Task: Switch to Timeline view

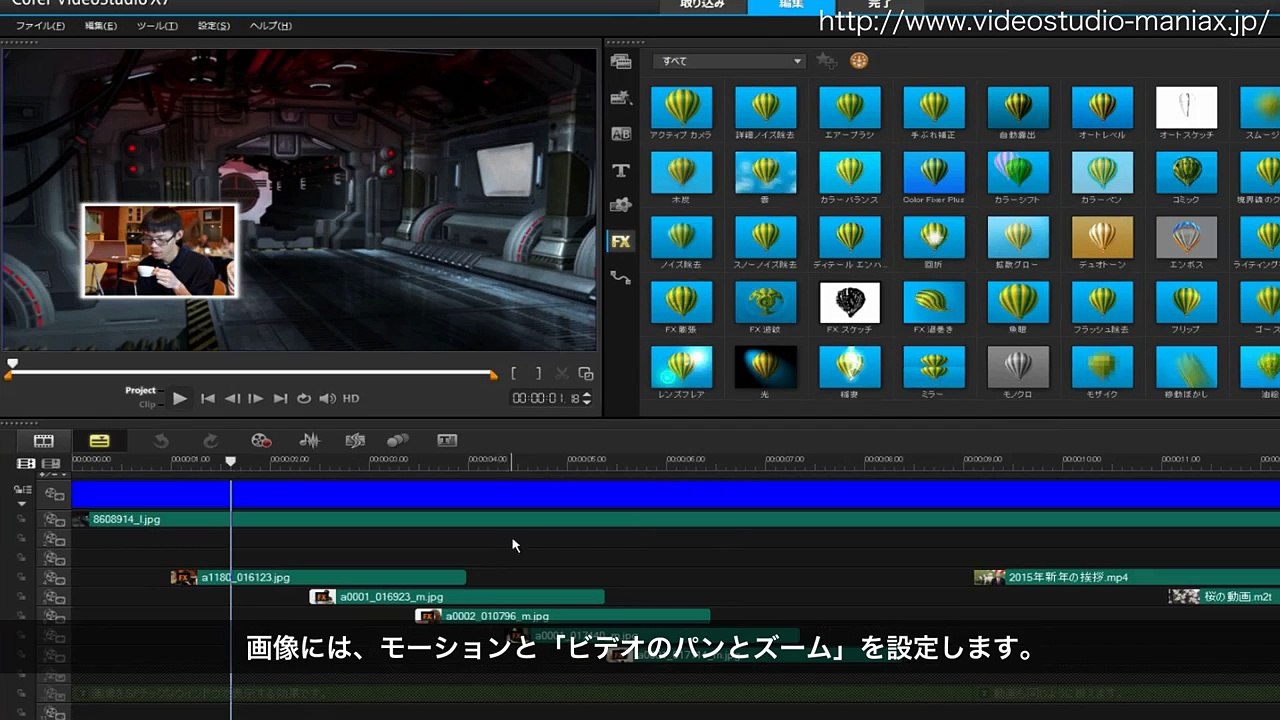Action: [x=99, y=441]
